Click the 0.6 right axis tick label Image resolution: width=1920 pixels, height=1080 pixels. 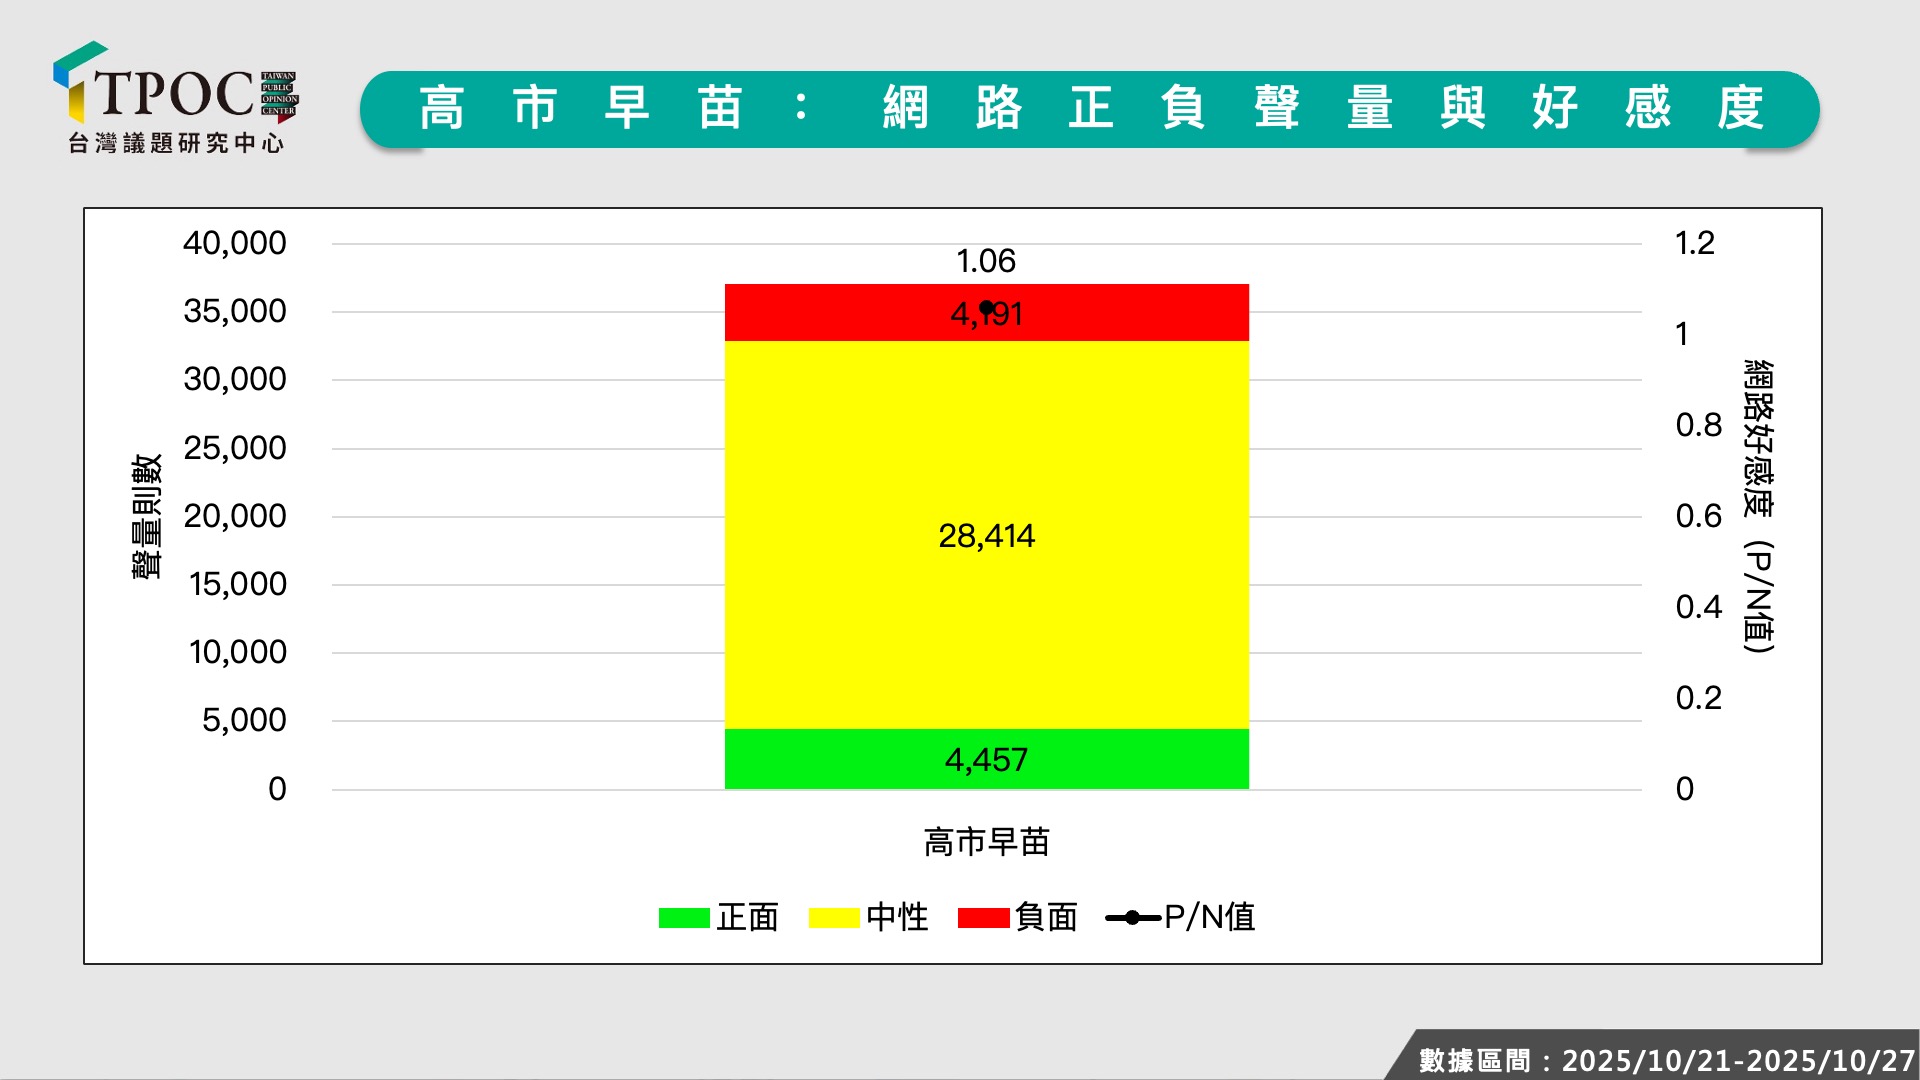pos(1698,516)
